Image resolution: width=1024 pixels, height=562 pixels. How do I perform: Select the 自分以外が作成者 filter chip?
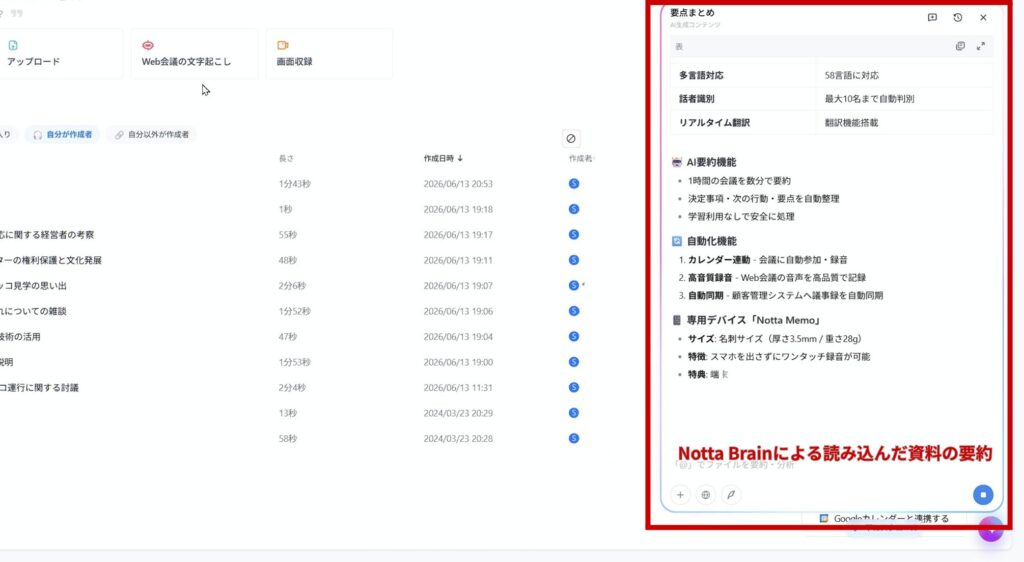(x=152, y=134)
